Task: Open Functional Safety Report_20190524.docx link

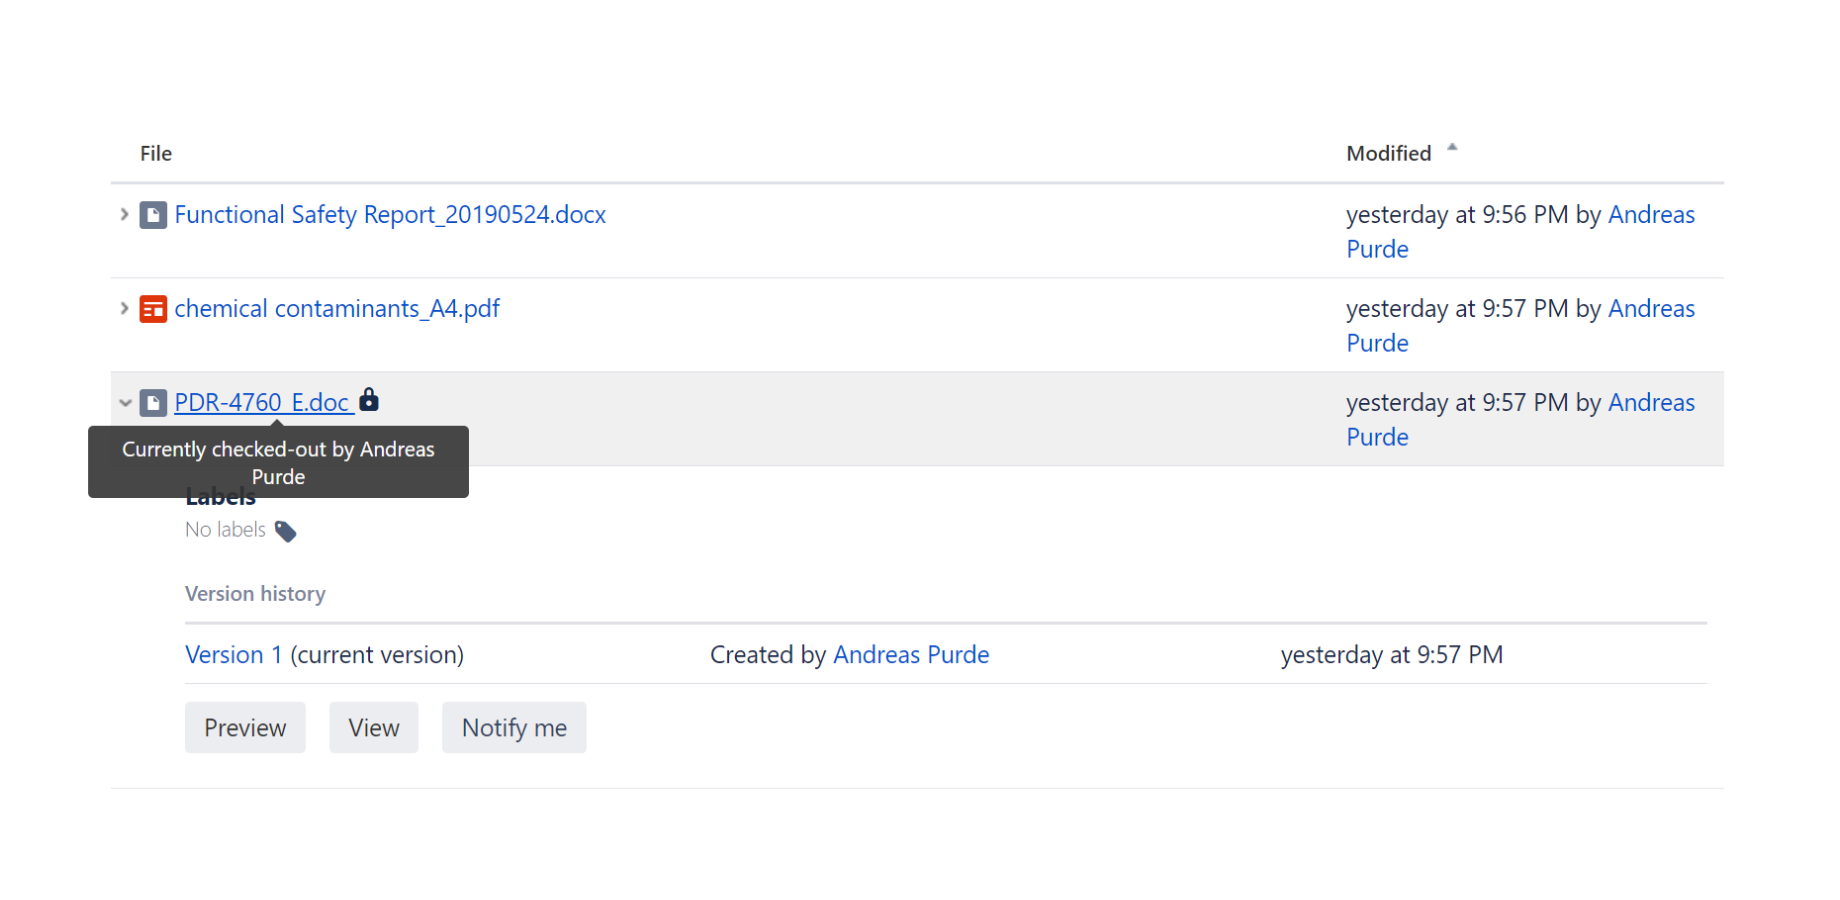Action: point(390,215)
